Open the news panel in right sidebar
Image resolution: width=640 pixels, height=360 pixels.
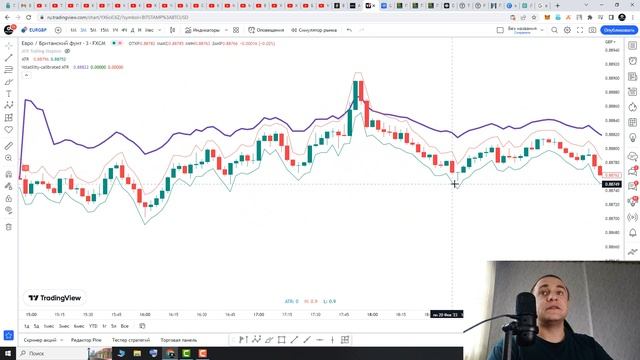(x=632, y=76)
